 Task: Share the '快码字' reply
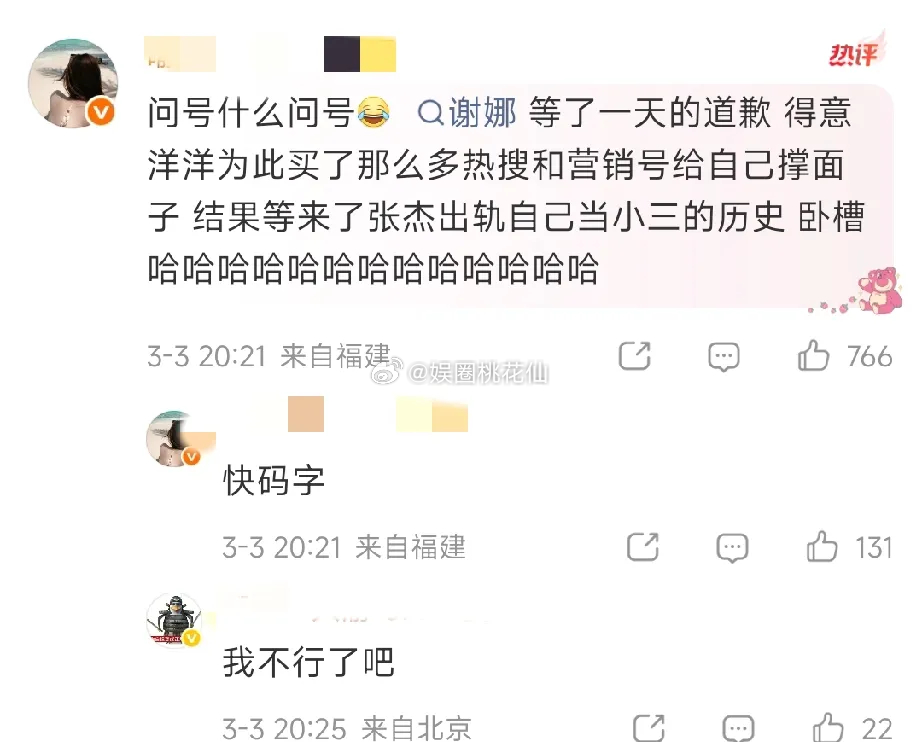643,546
